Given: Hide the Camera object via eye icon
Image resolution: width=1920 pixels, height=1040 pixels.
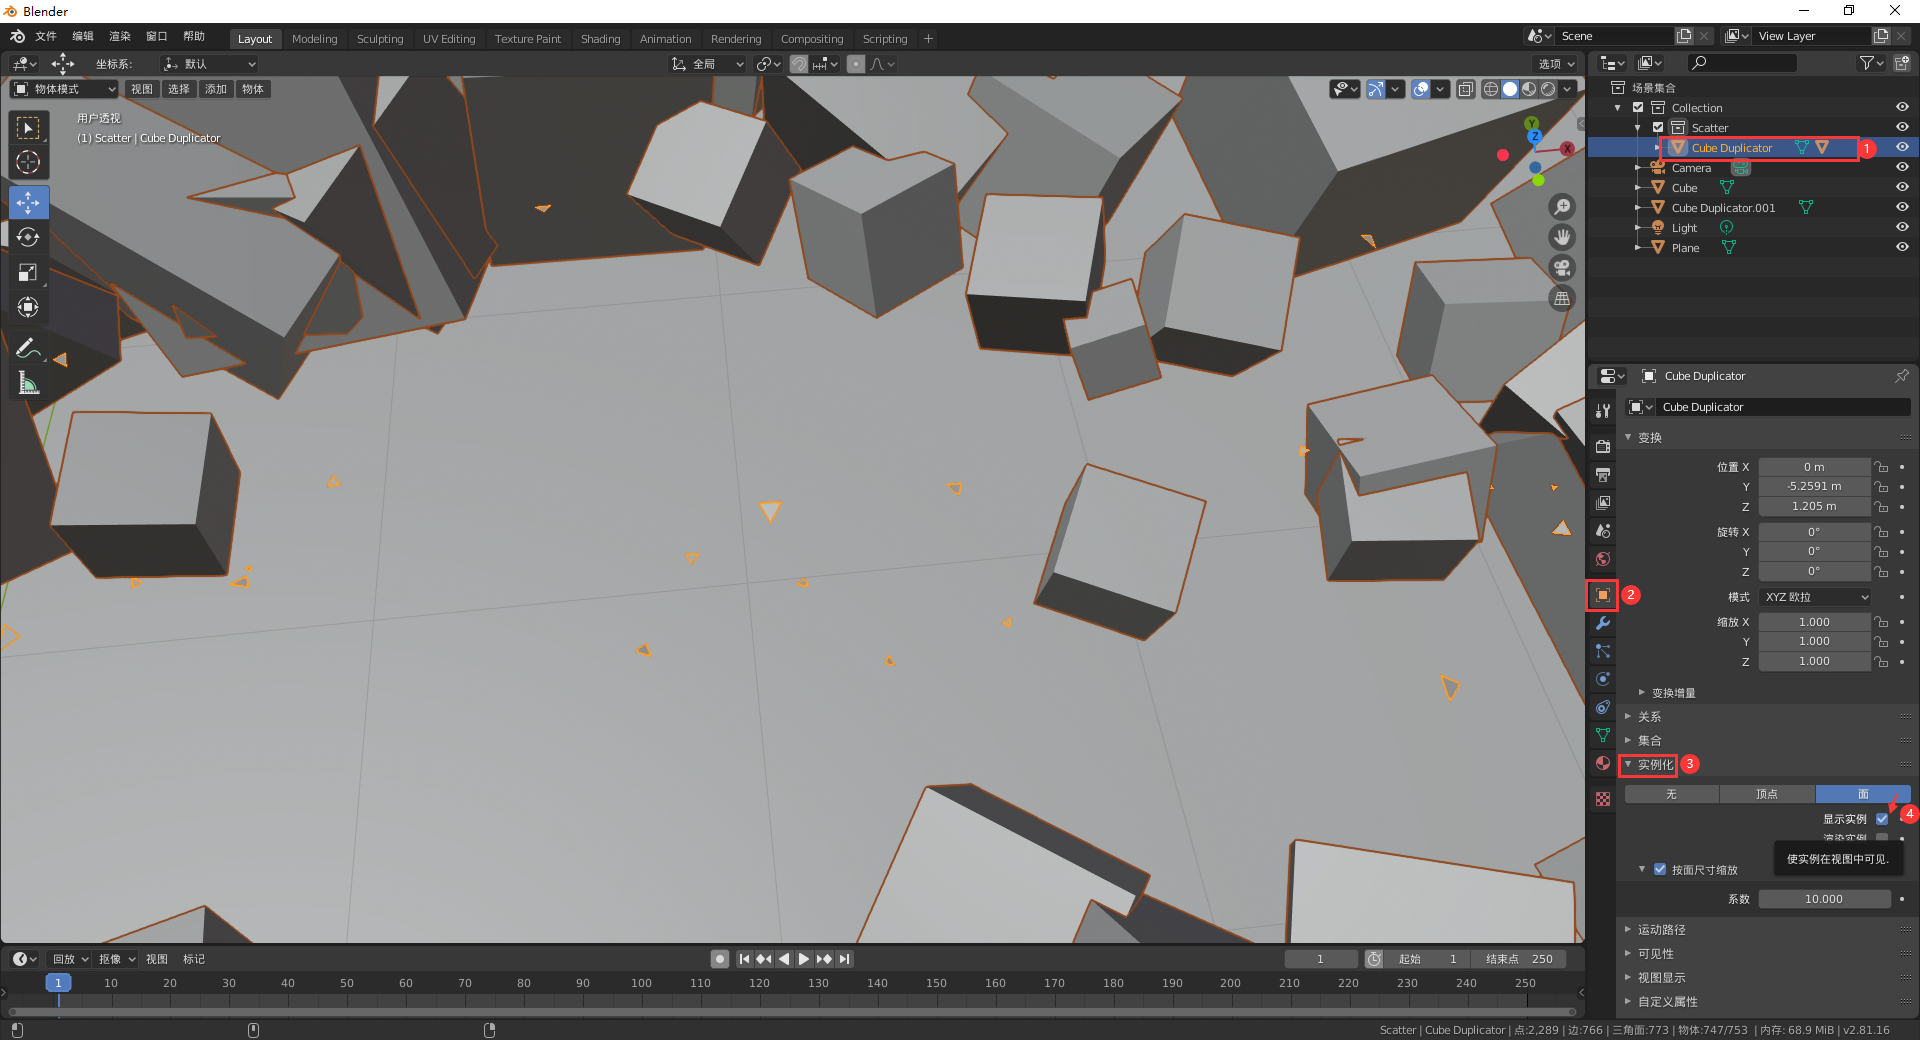Looking at the screenshot, I should pos(1902,167).
